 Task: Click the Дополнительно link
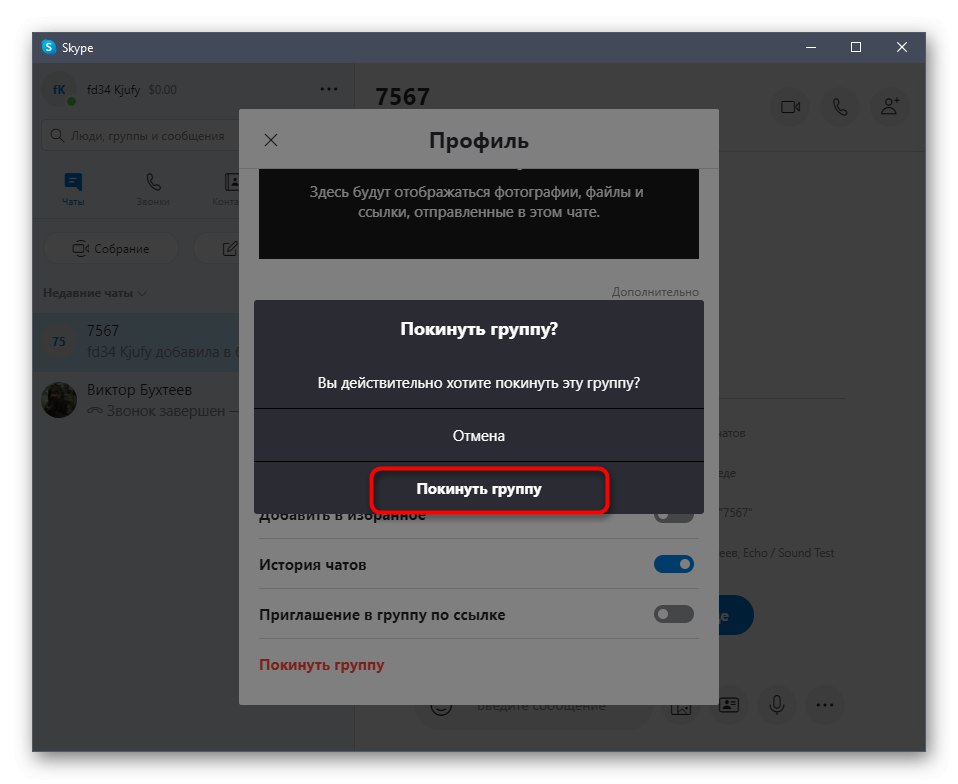655,292
